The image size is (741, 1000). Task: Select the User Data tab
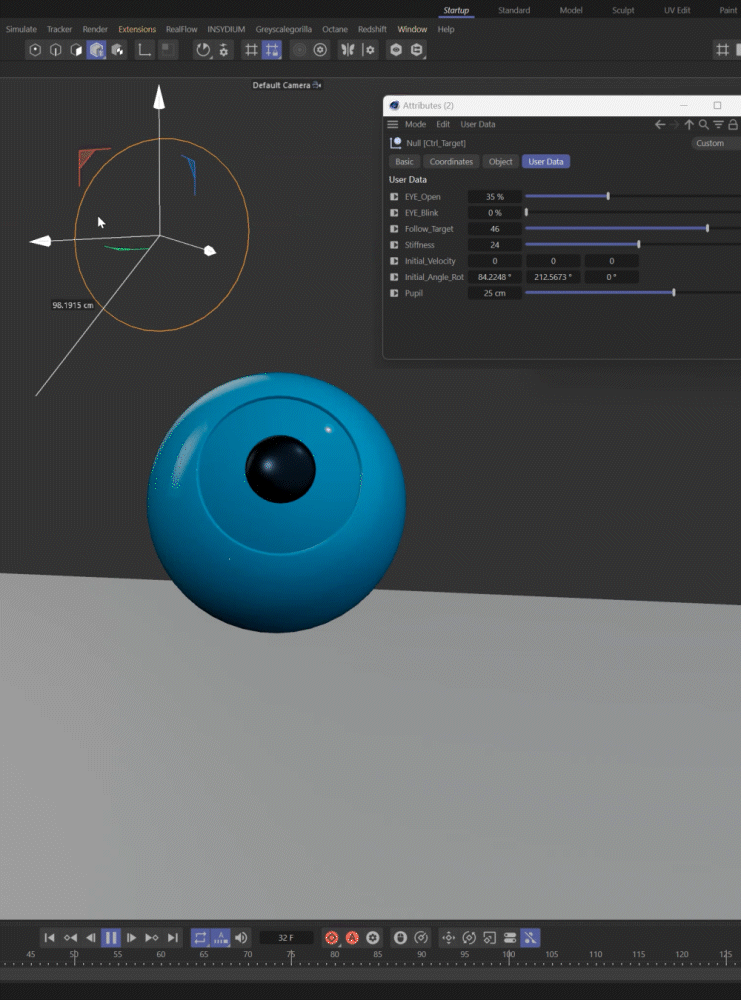(x=546, y=161)
